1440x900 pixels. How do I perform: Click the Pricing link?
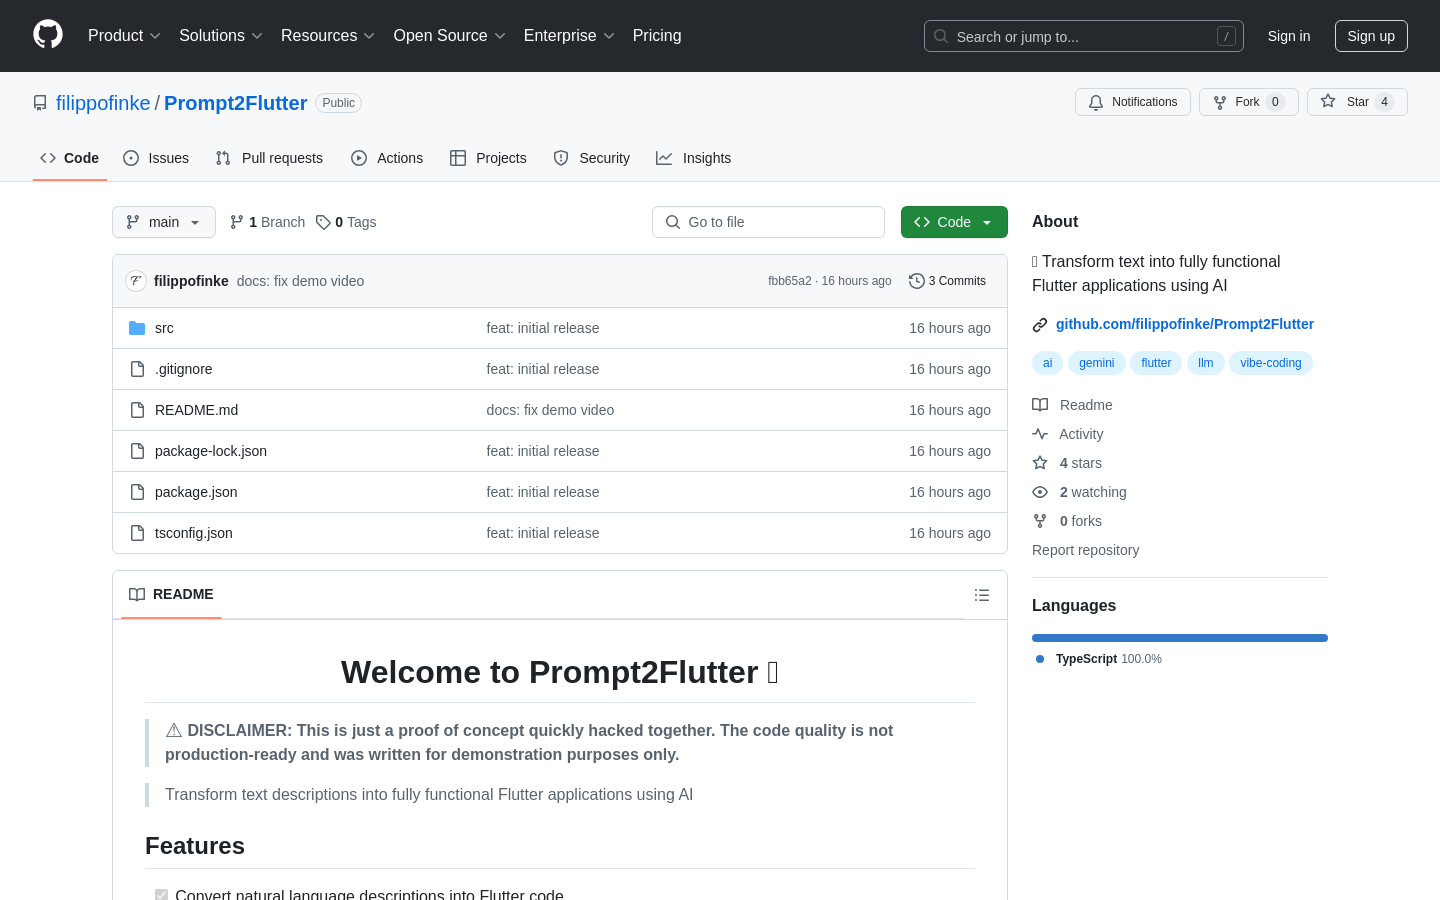click(x=657, y=35)
